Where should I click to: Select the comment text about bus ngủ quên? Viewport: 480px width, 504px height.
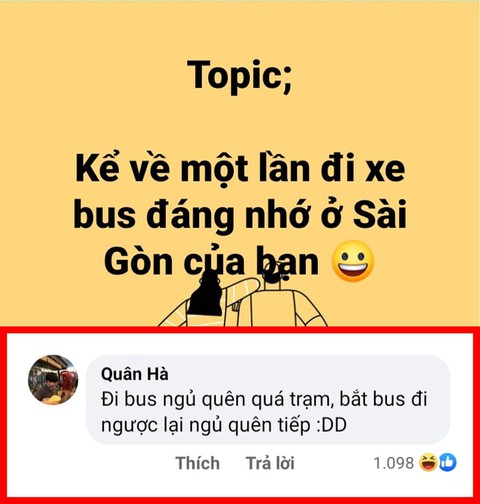click(x=264, y=412)
